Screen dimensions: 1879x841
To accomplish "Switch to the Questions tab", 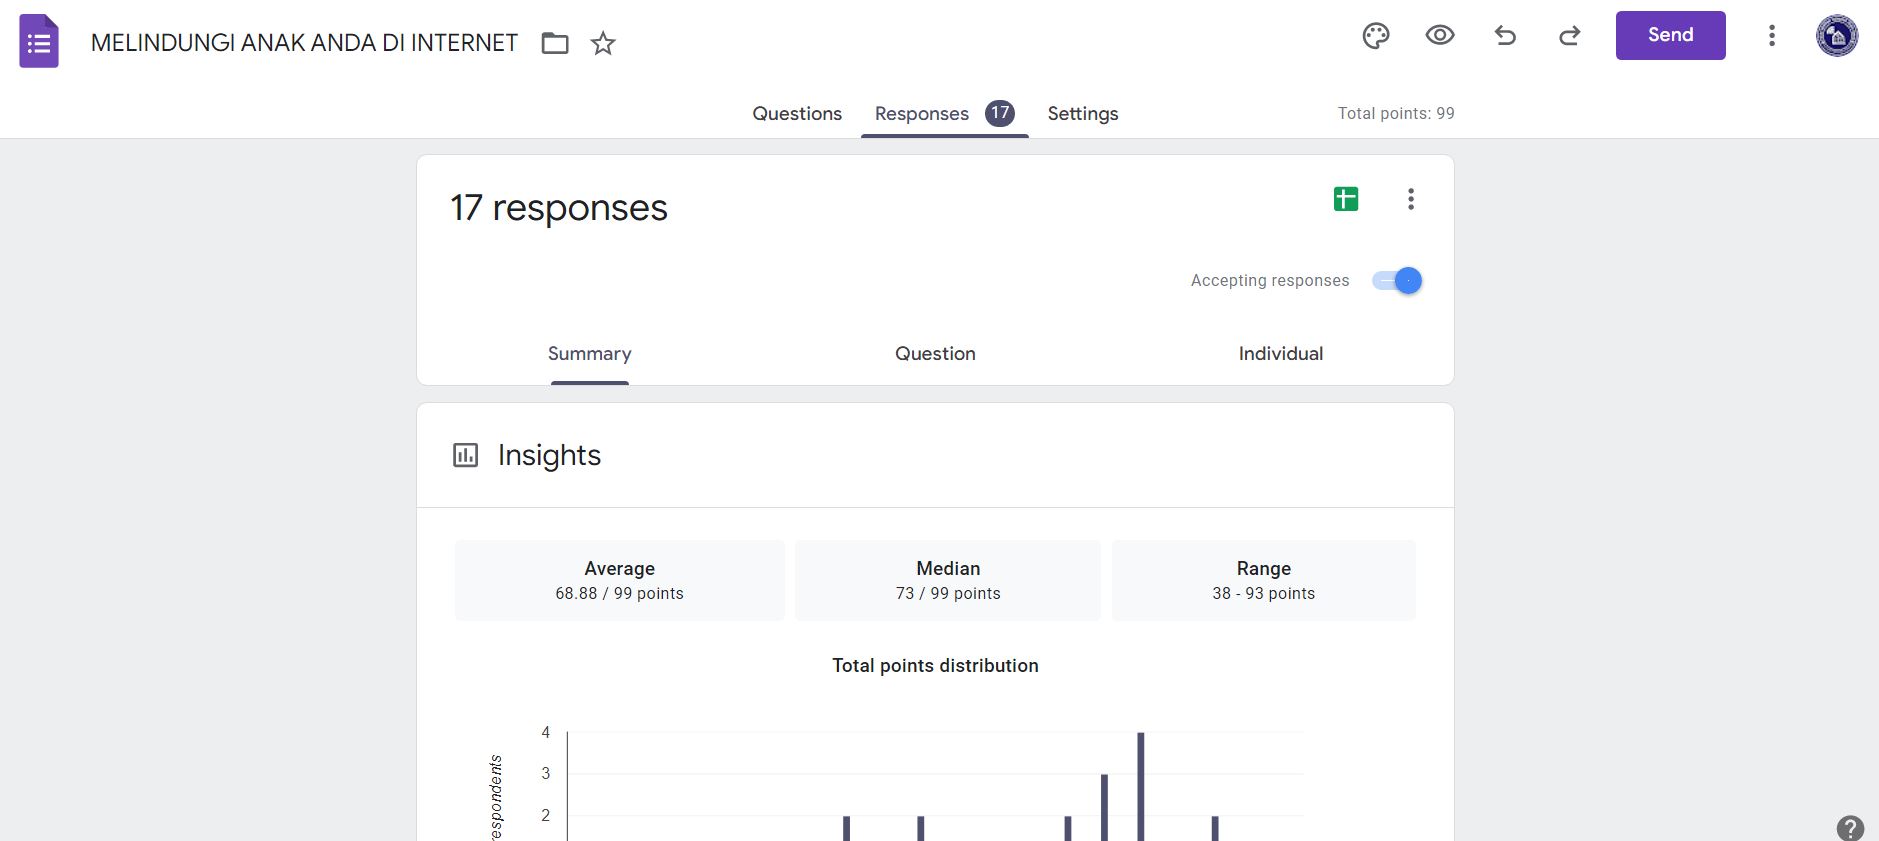I will (796, 114).
